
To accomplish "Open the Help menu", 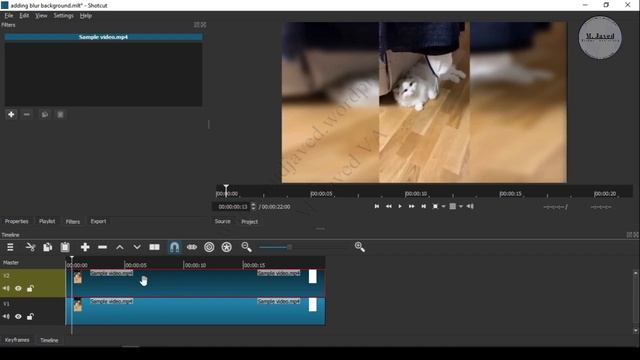I will tap(85, 16).
